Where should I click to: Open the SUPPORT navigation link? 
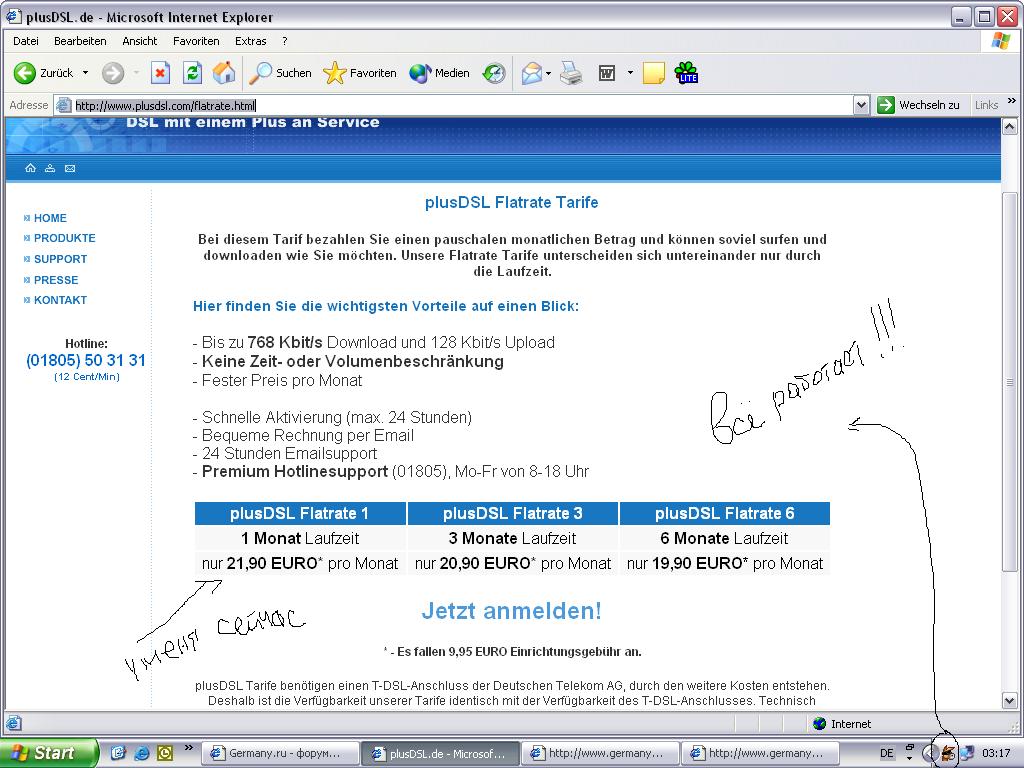point(60,259)
